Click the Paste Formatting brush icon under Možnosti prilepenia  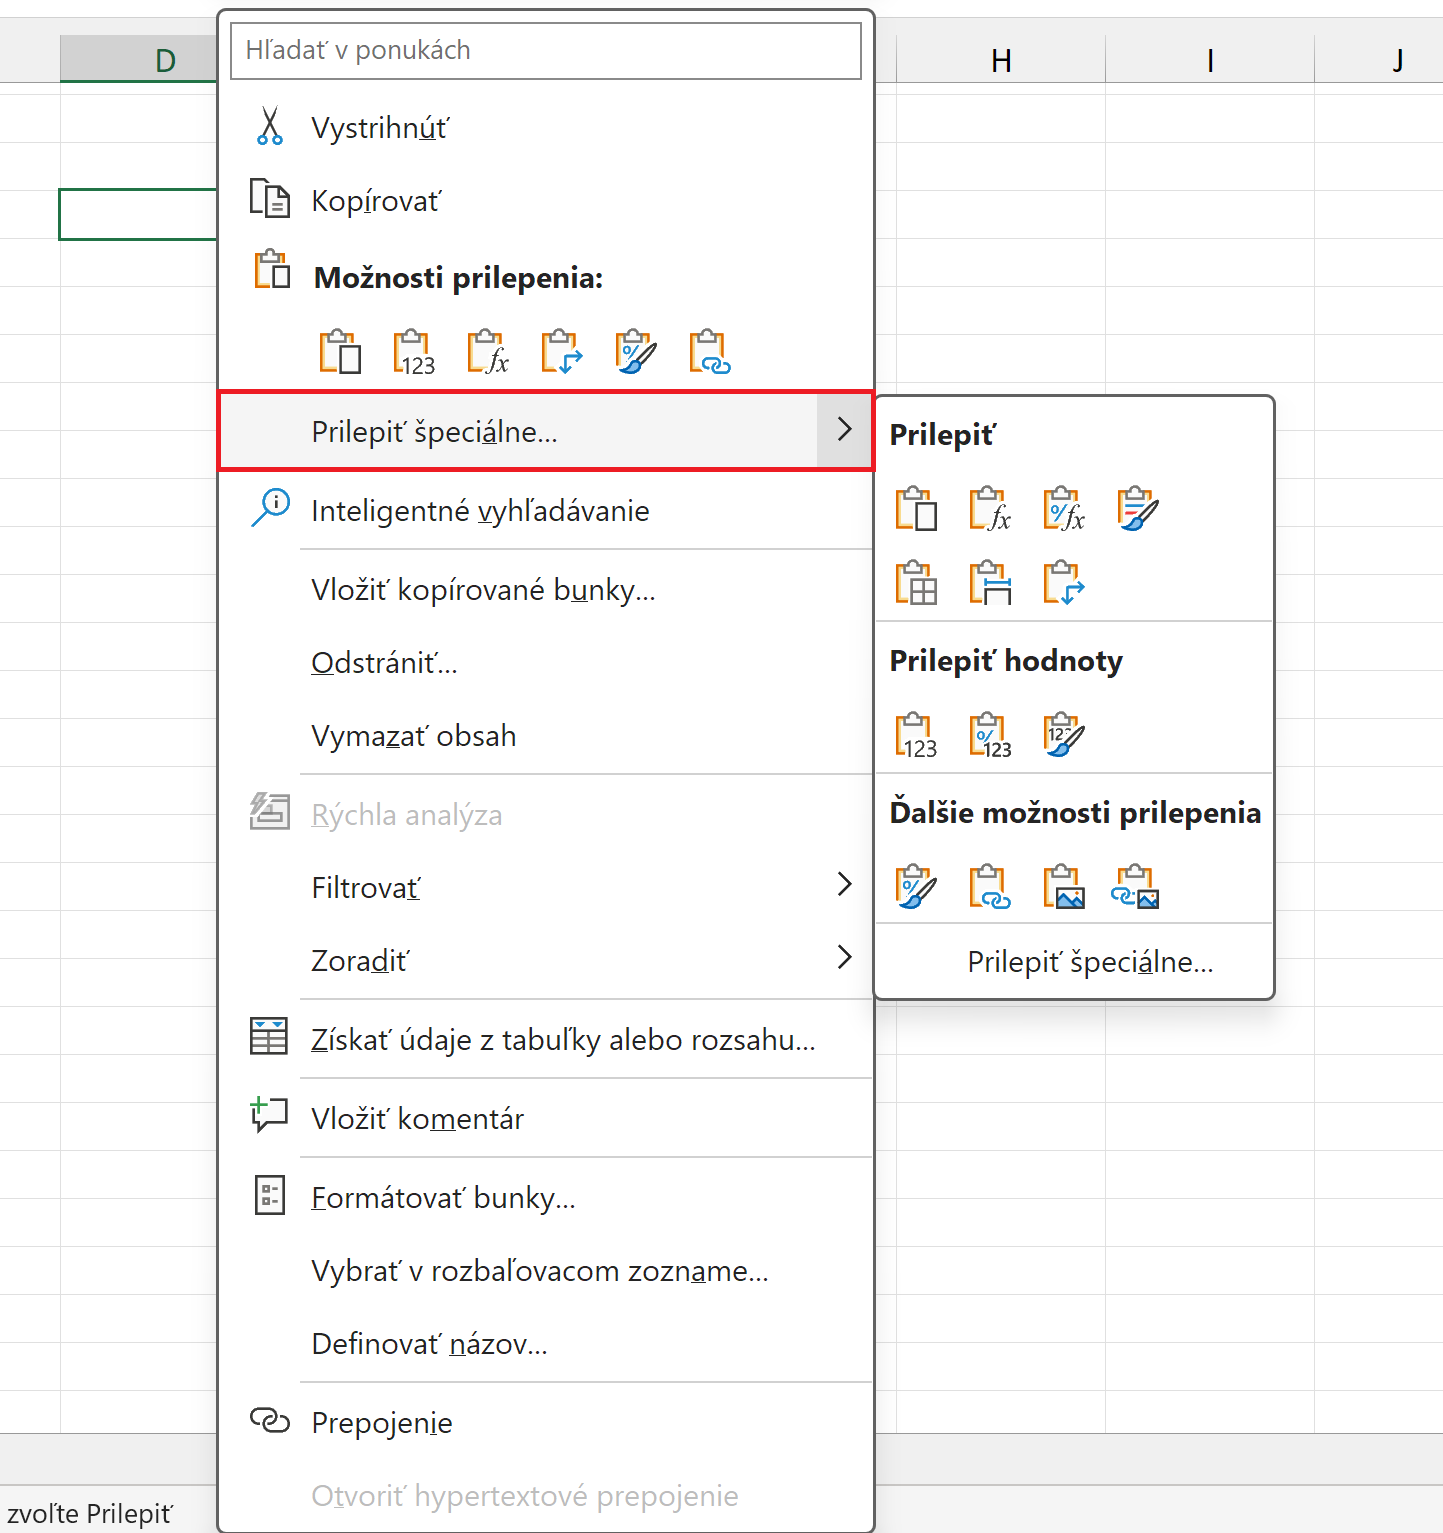click(636, 352)
